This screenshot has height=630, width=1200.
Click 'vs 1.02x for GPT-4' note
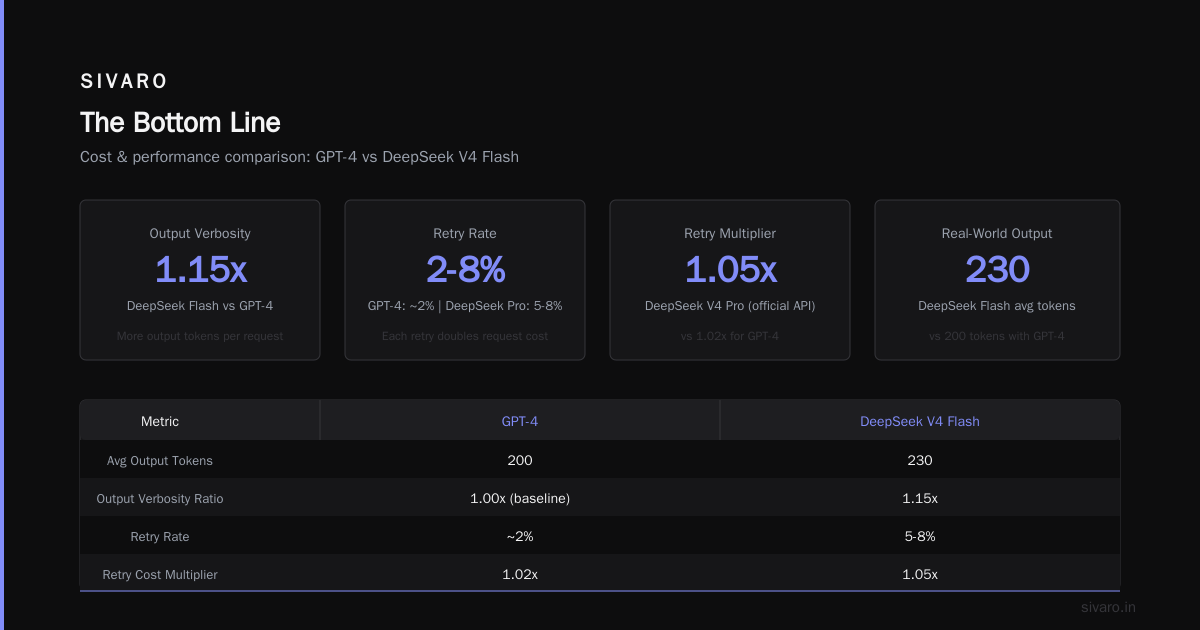pos(730,336)
